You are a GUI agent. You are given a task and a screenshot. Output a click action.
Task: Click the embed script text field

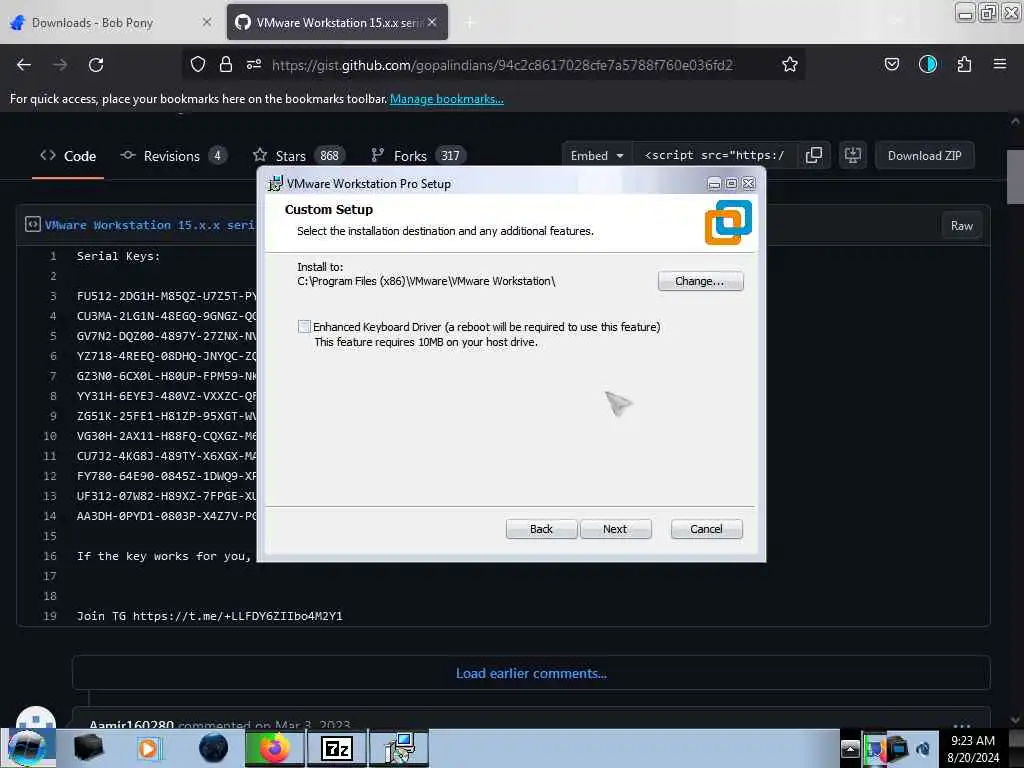[x=714, y=155]
